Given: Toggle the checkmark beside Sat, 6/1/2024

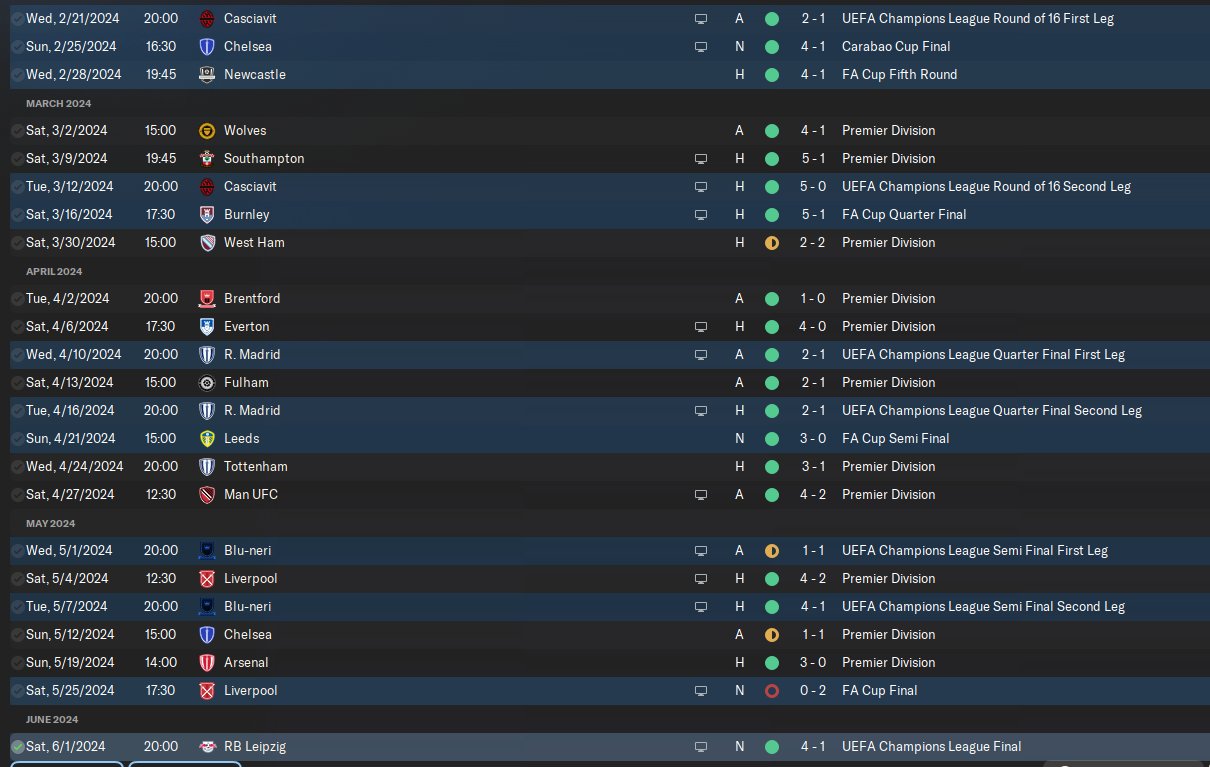Looking at the screenshot, I should [17, 746].
